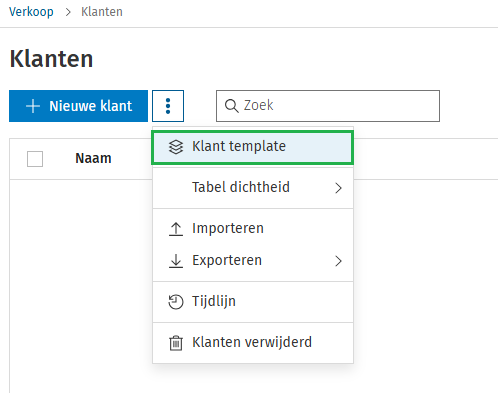Click Klanten in the breadcrumb

(x=102, y=12)
